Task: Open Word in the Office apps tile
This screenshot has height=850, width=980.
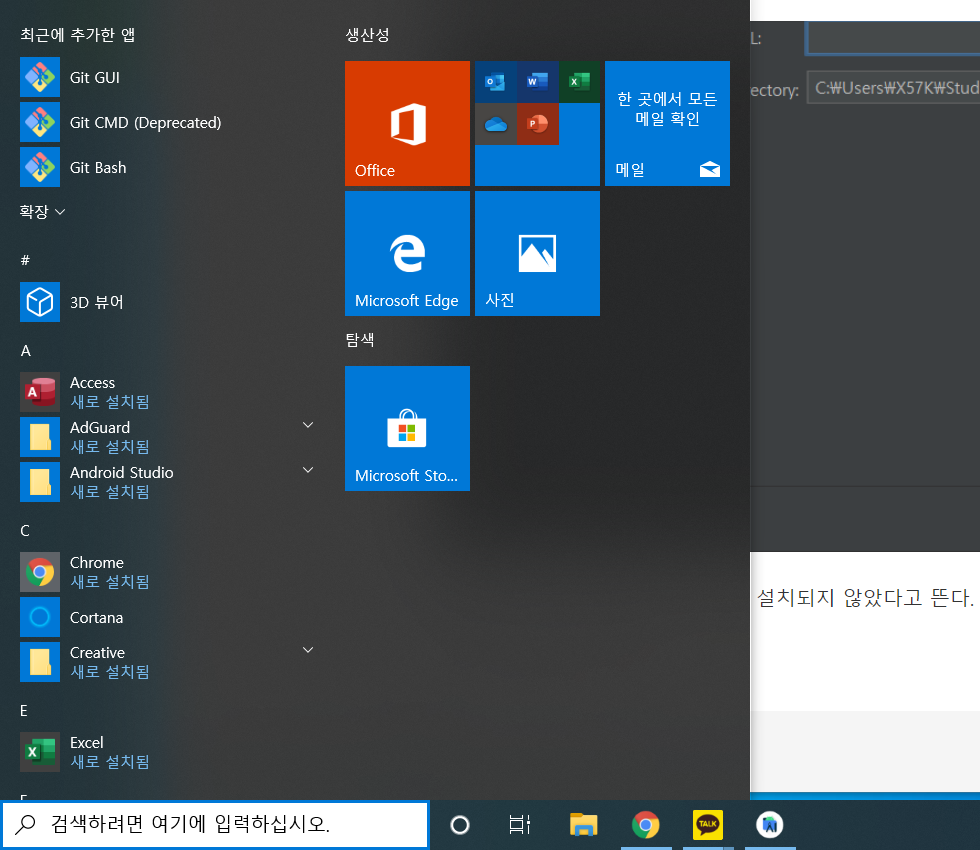Action: [x=538, y=82]
